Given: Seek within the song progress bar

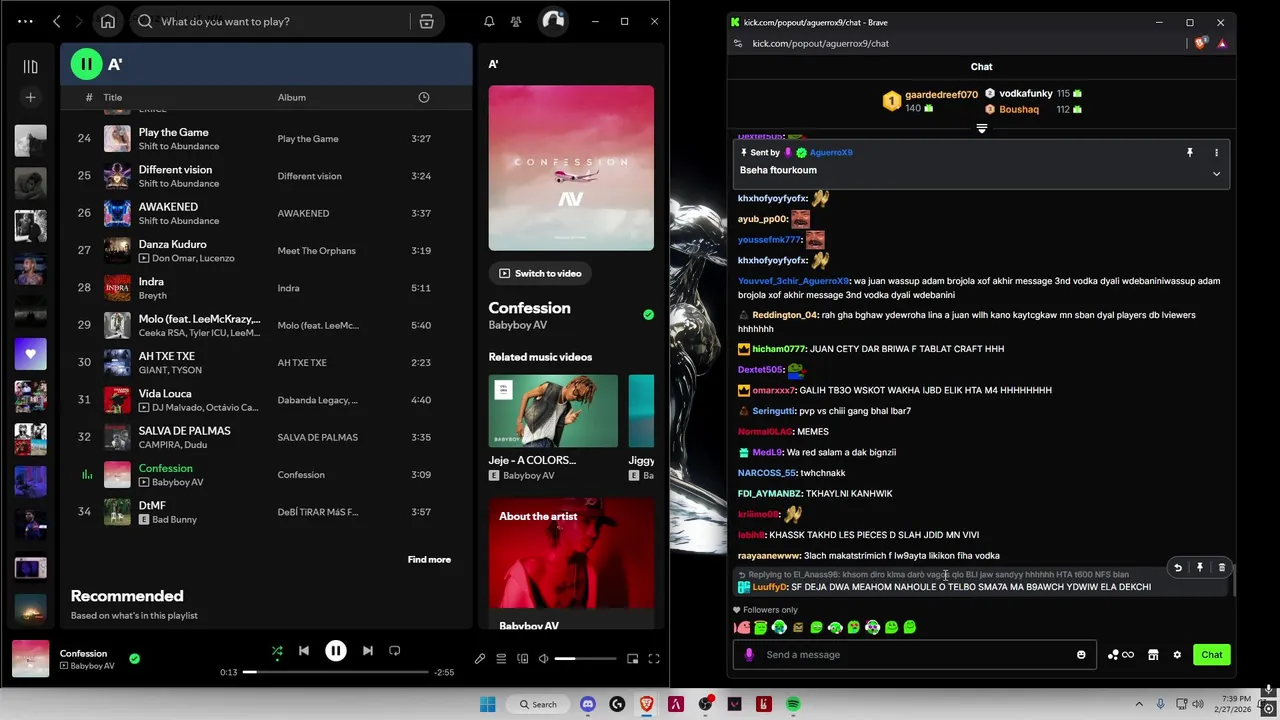Looking at the screenshot, I should pyautogui.click(x=336, y=672).
